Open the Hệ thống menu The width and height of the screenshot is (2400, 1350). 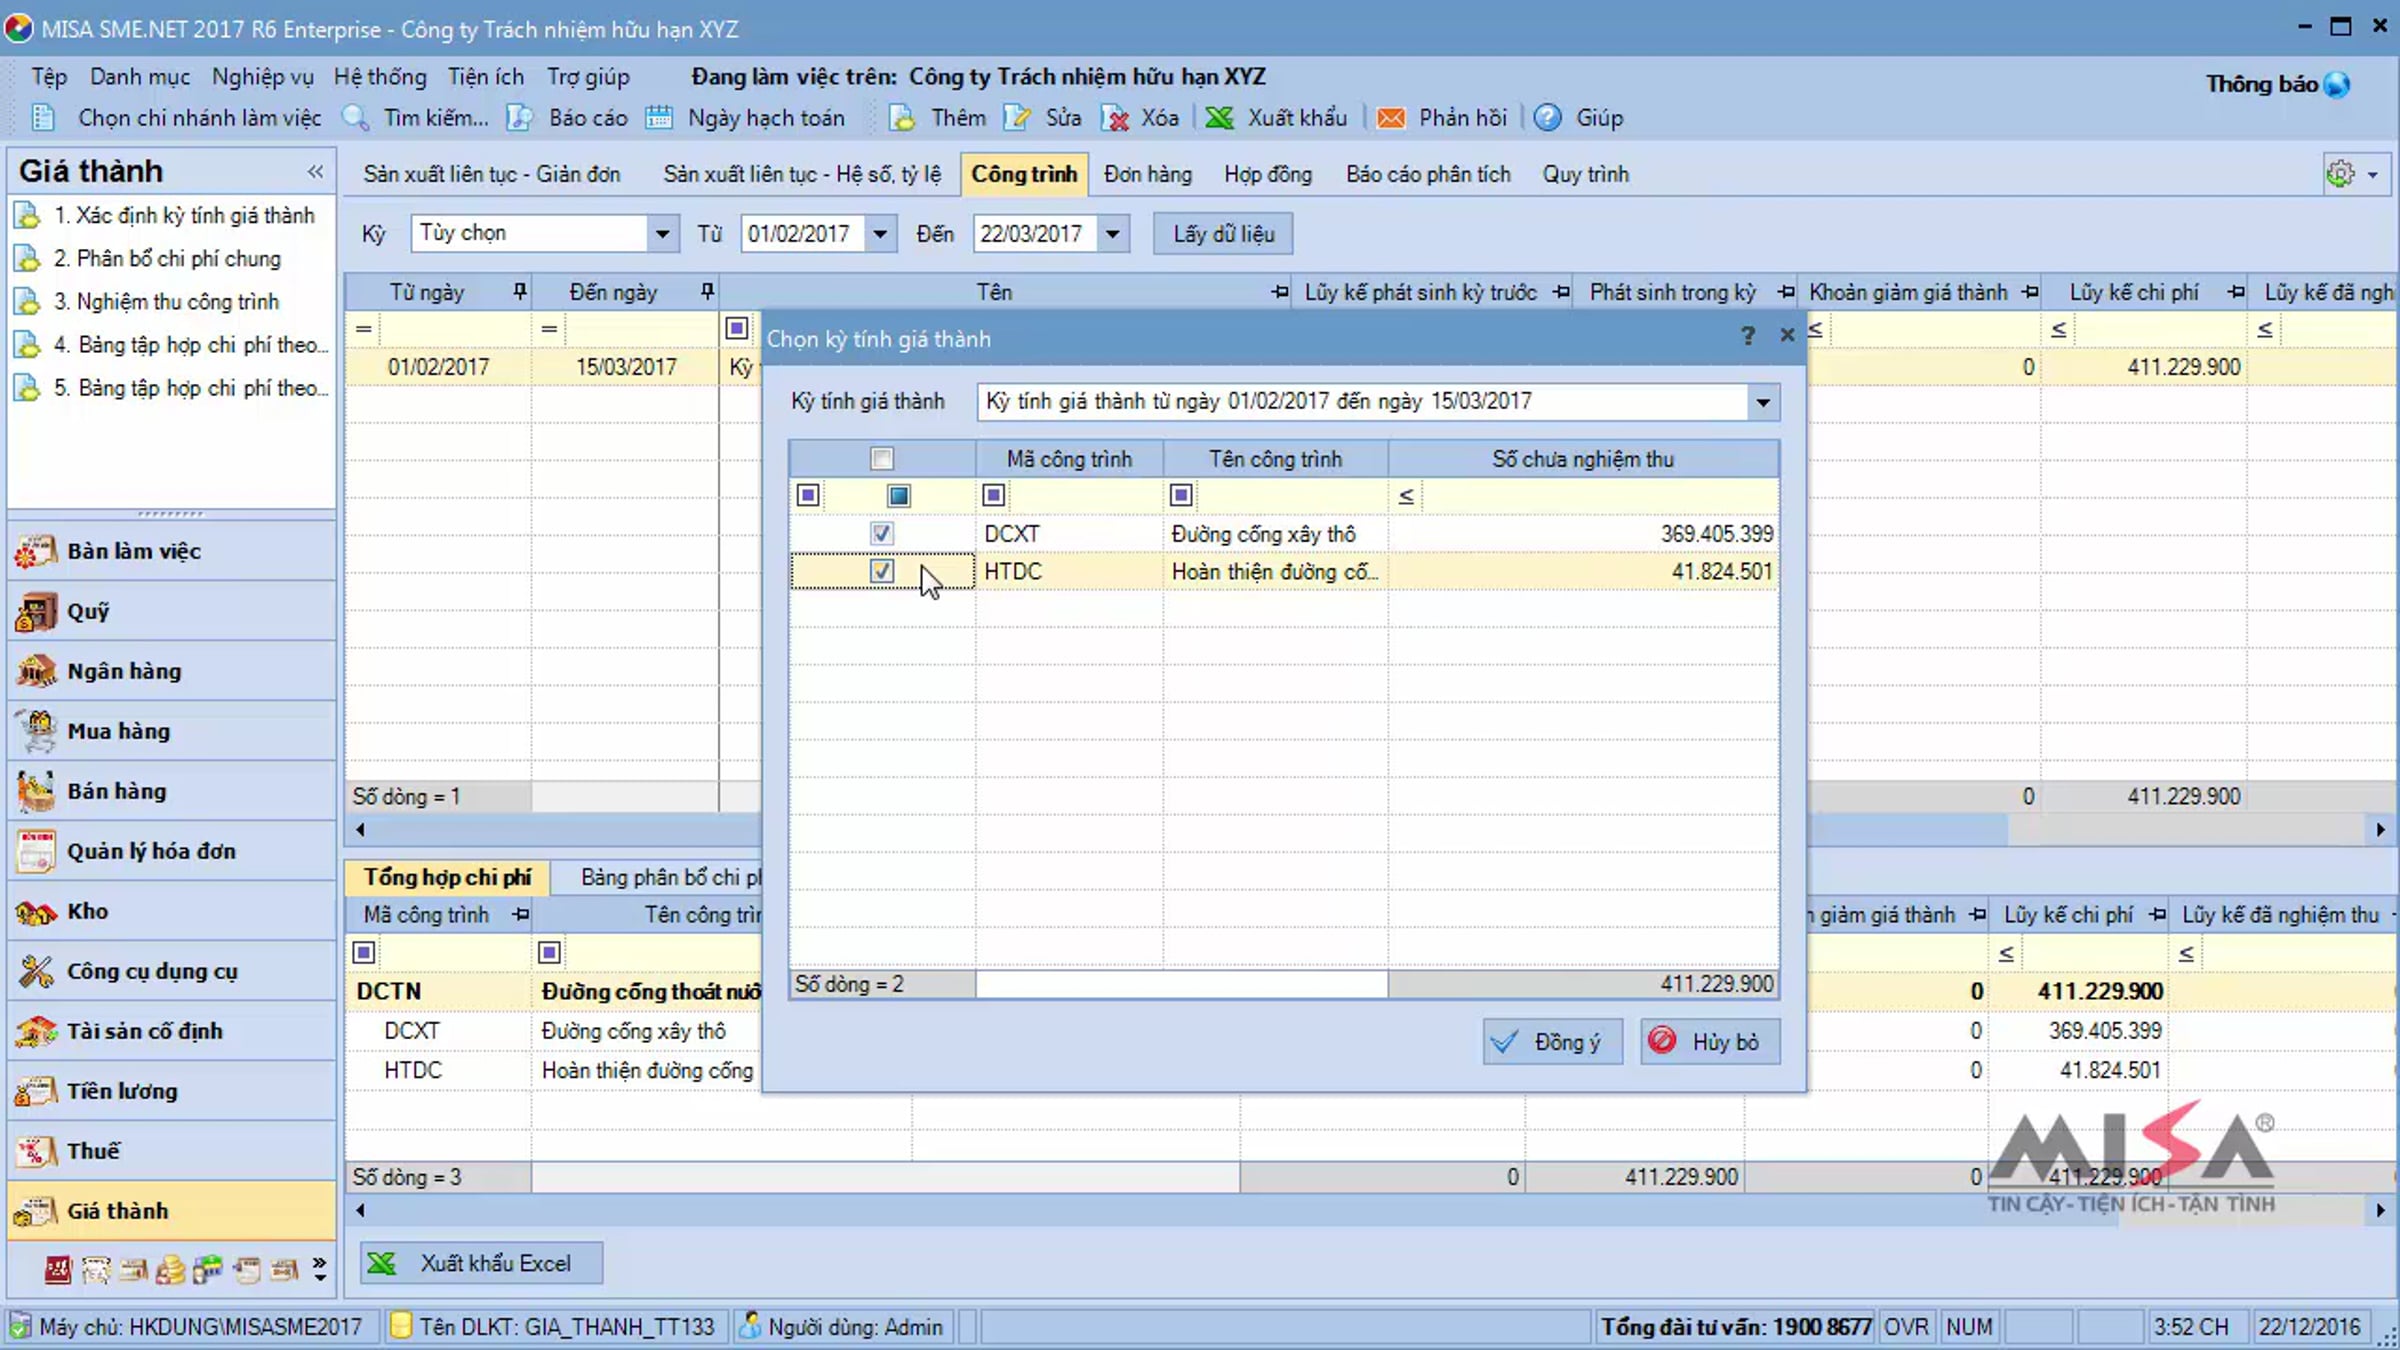coord(380,77)
